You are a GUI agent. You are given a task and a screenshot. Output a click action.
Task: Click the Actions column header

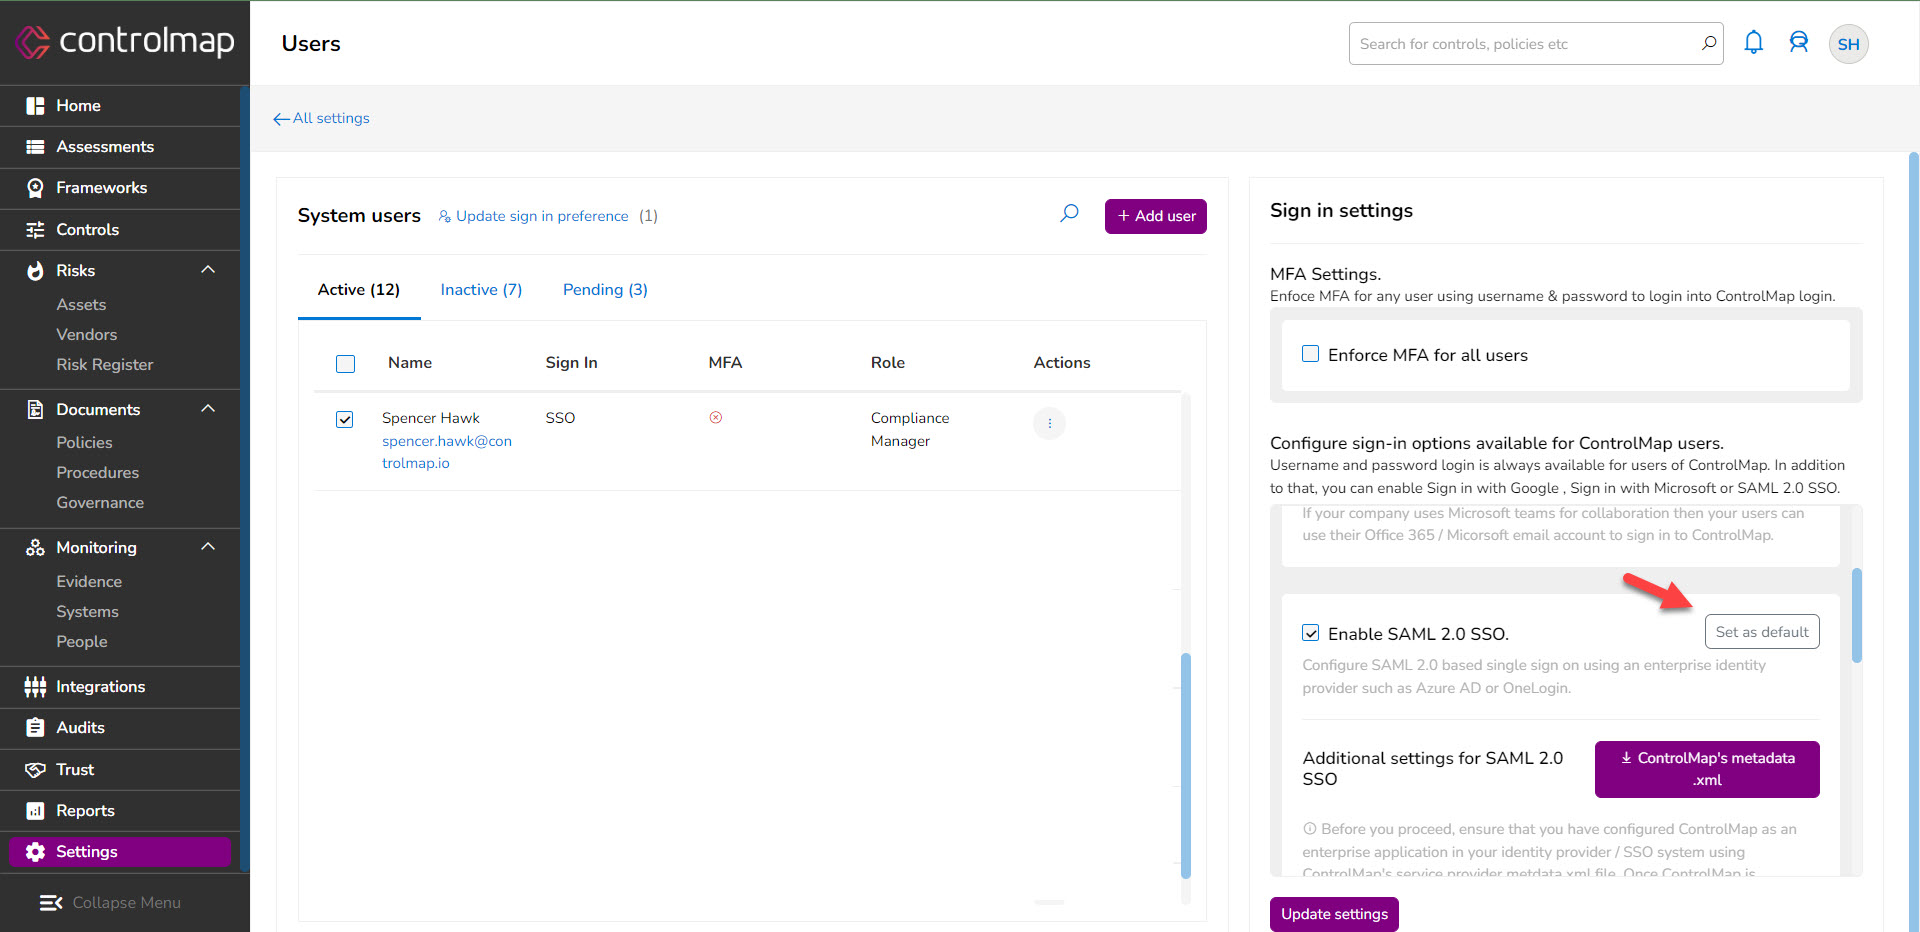pos(1062,363)
